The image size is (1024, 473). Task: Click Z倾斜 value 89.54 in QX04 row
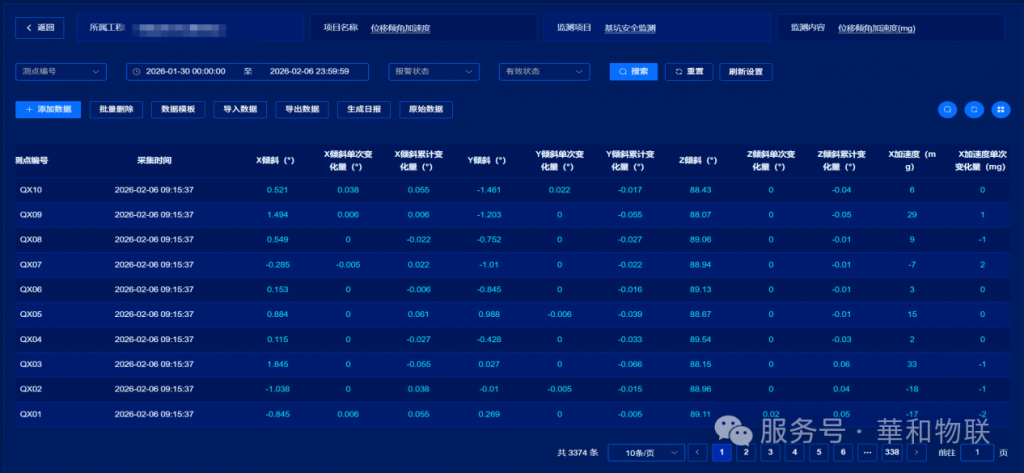tap(700, 339)
